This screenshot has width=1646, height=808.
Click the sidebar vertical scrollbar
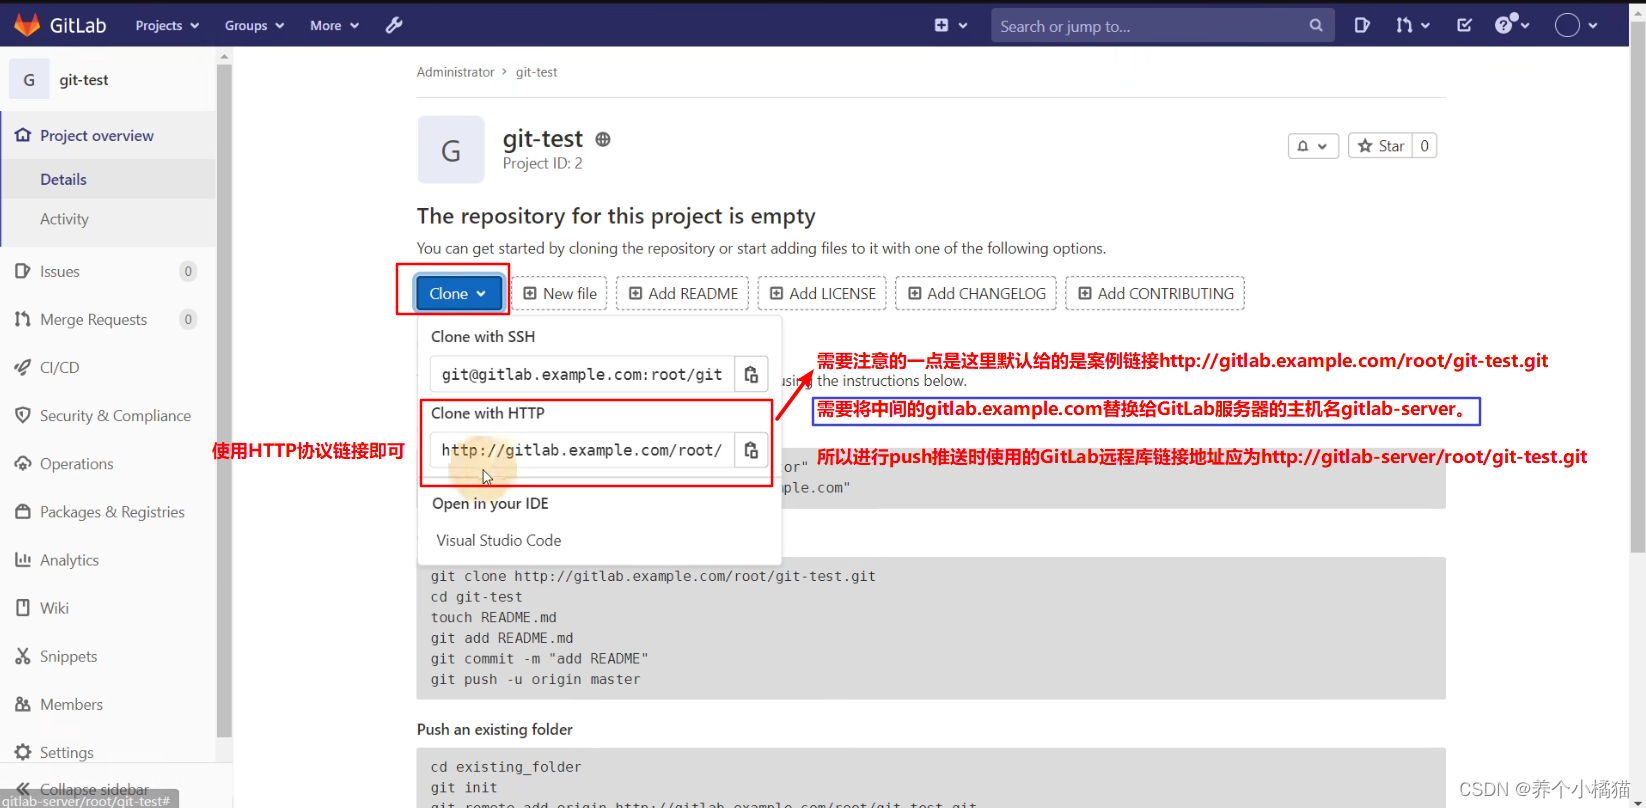coord(224,400)
